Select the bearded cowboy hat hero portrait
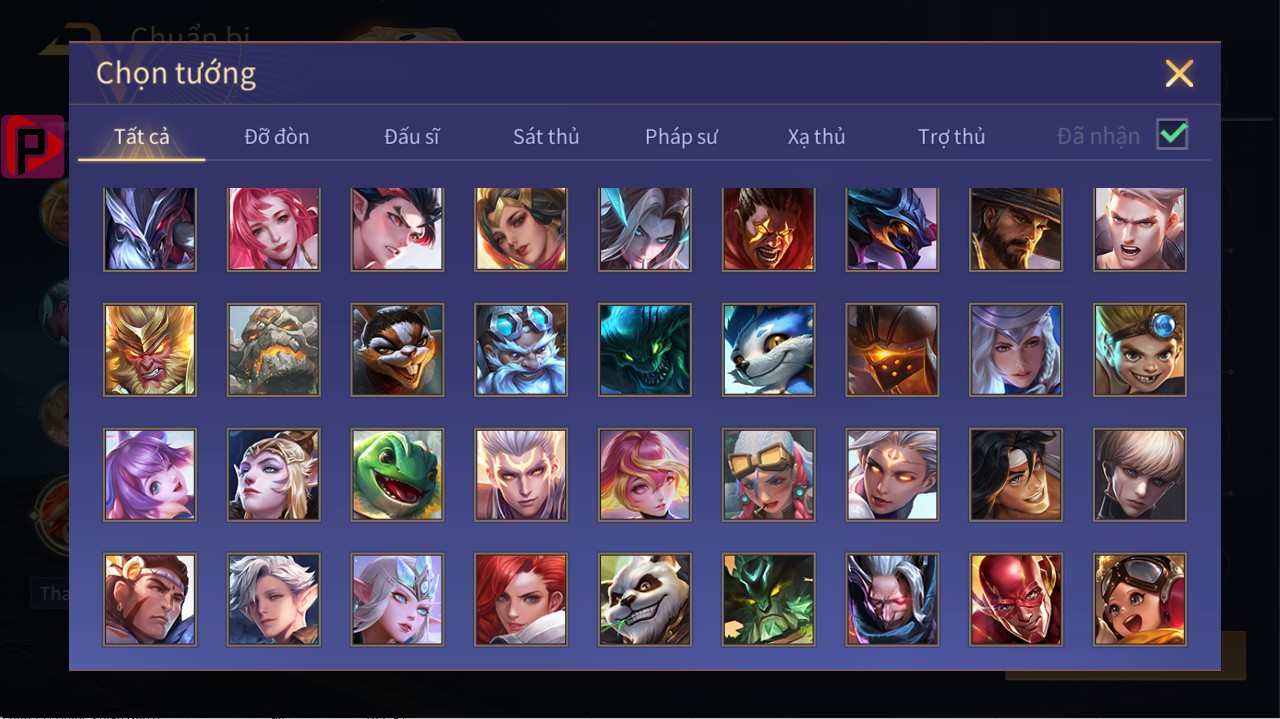 1016,229
